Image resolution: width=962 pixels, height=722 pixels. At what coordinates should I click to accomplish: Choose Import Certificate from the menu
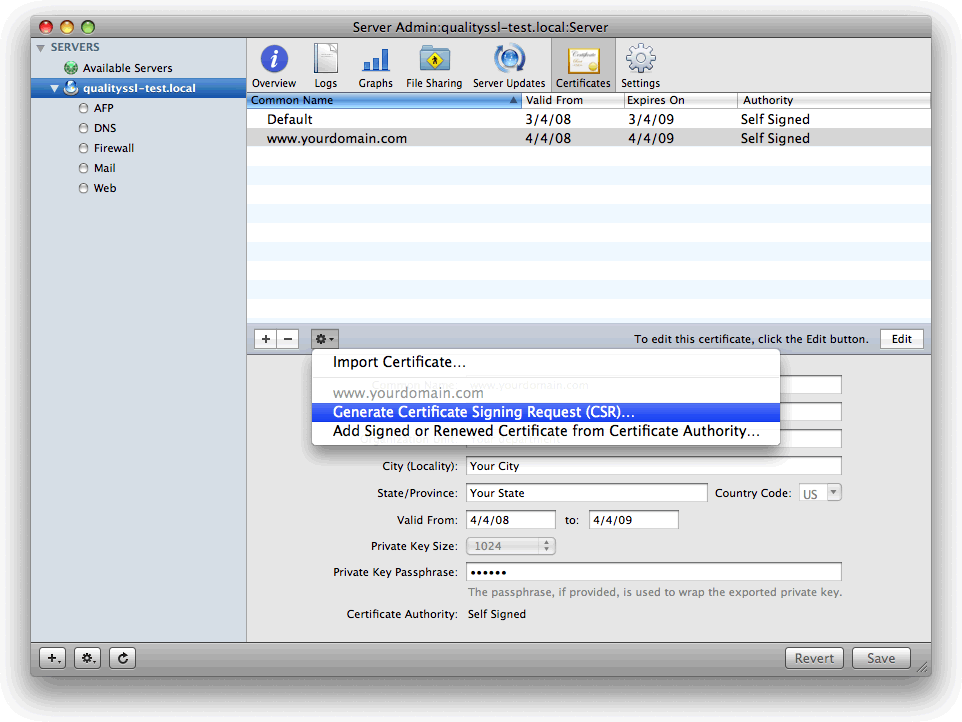click(x=545, y=362)
